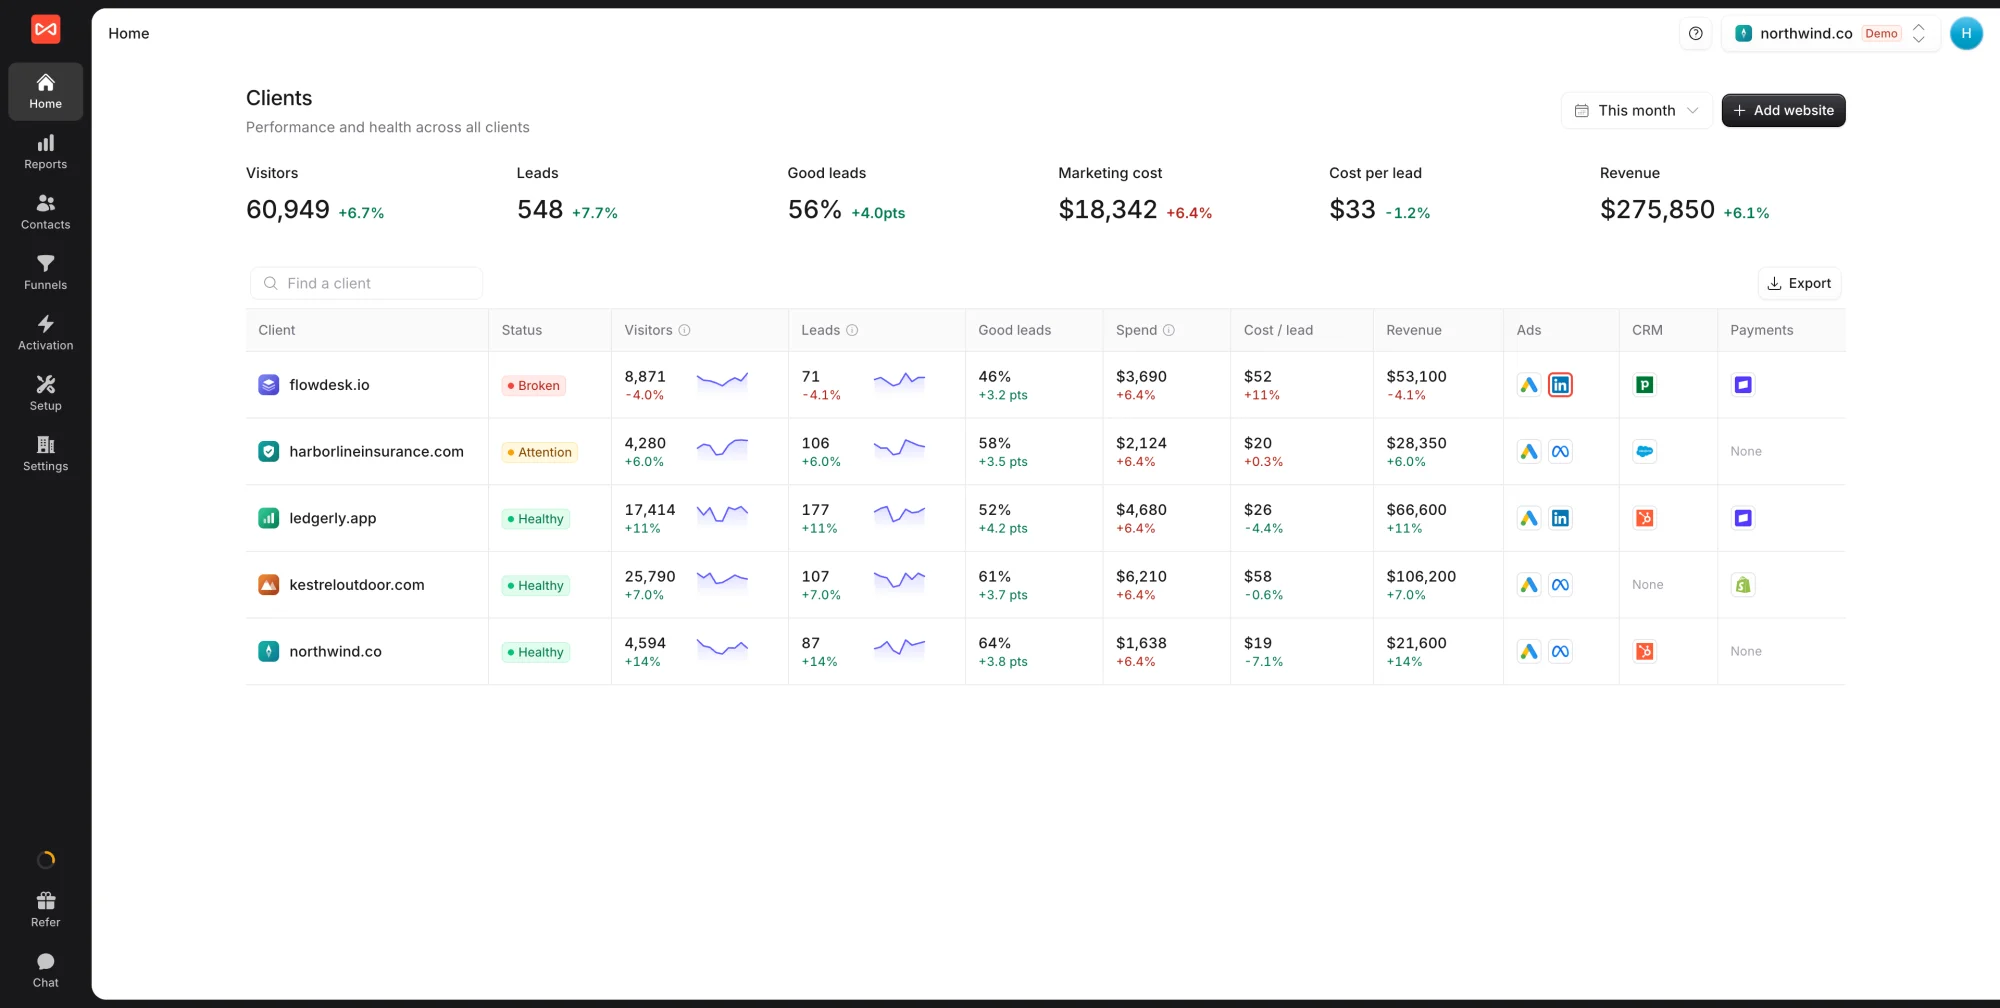The image size is (2000, 1008).
Task: Click the Spend column info icon
Action: (x=1169, y=330)
